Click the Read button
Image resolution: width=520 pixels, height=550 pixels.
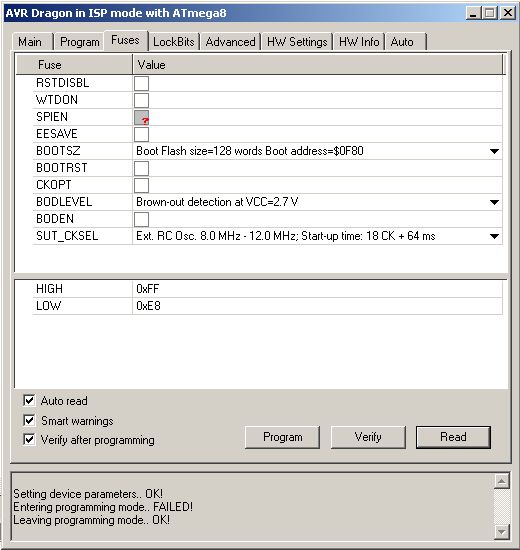point(453,437)
